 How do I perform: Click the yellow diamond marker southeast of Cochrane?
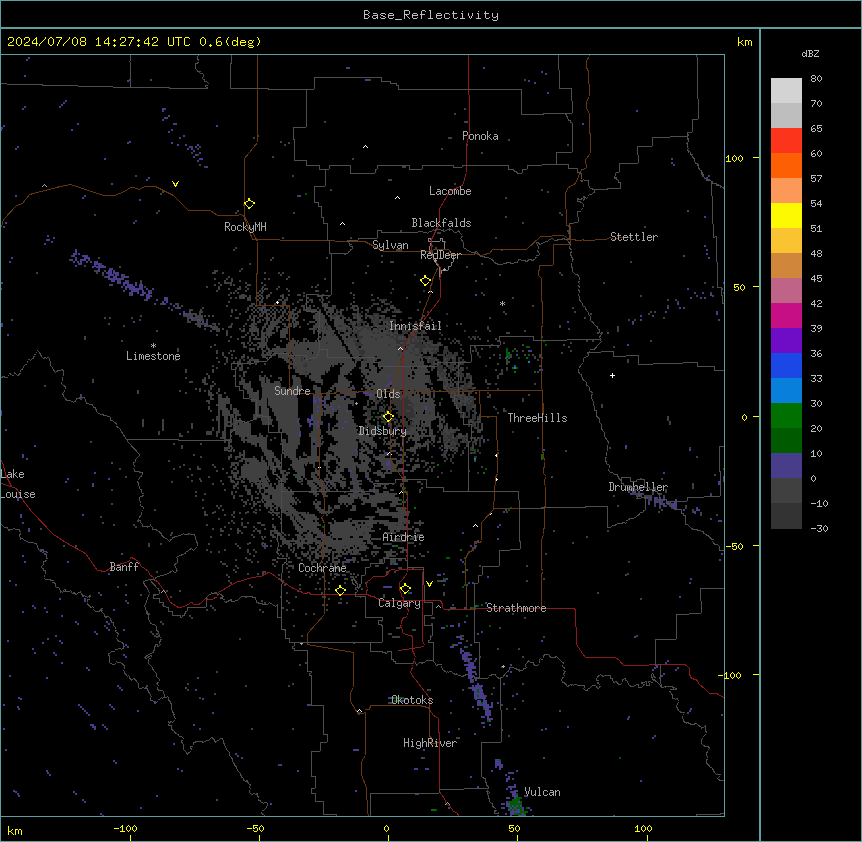point(340,590)
